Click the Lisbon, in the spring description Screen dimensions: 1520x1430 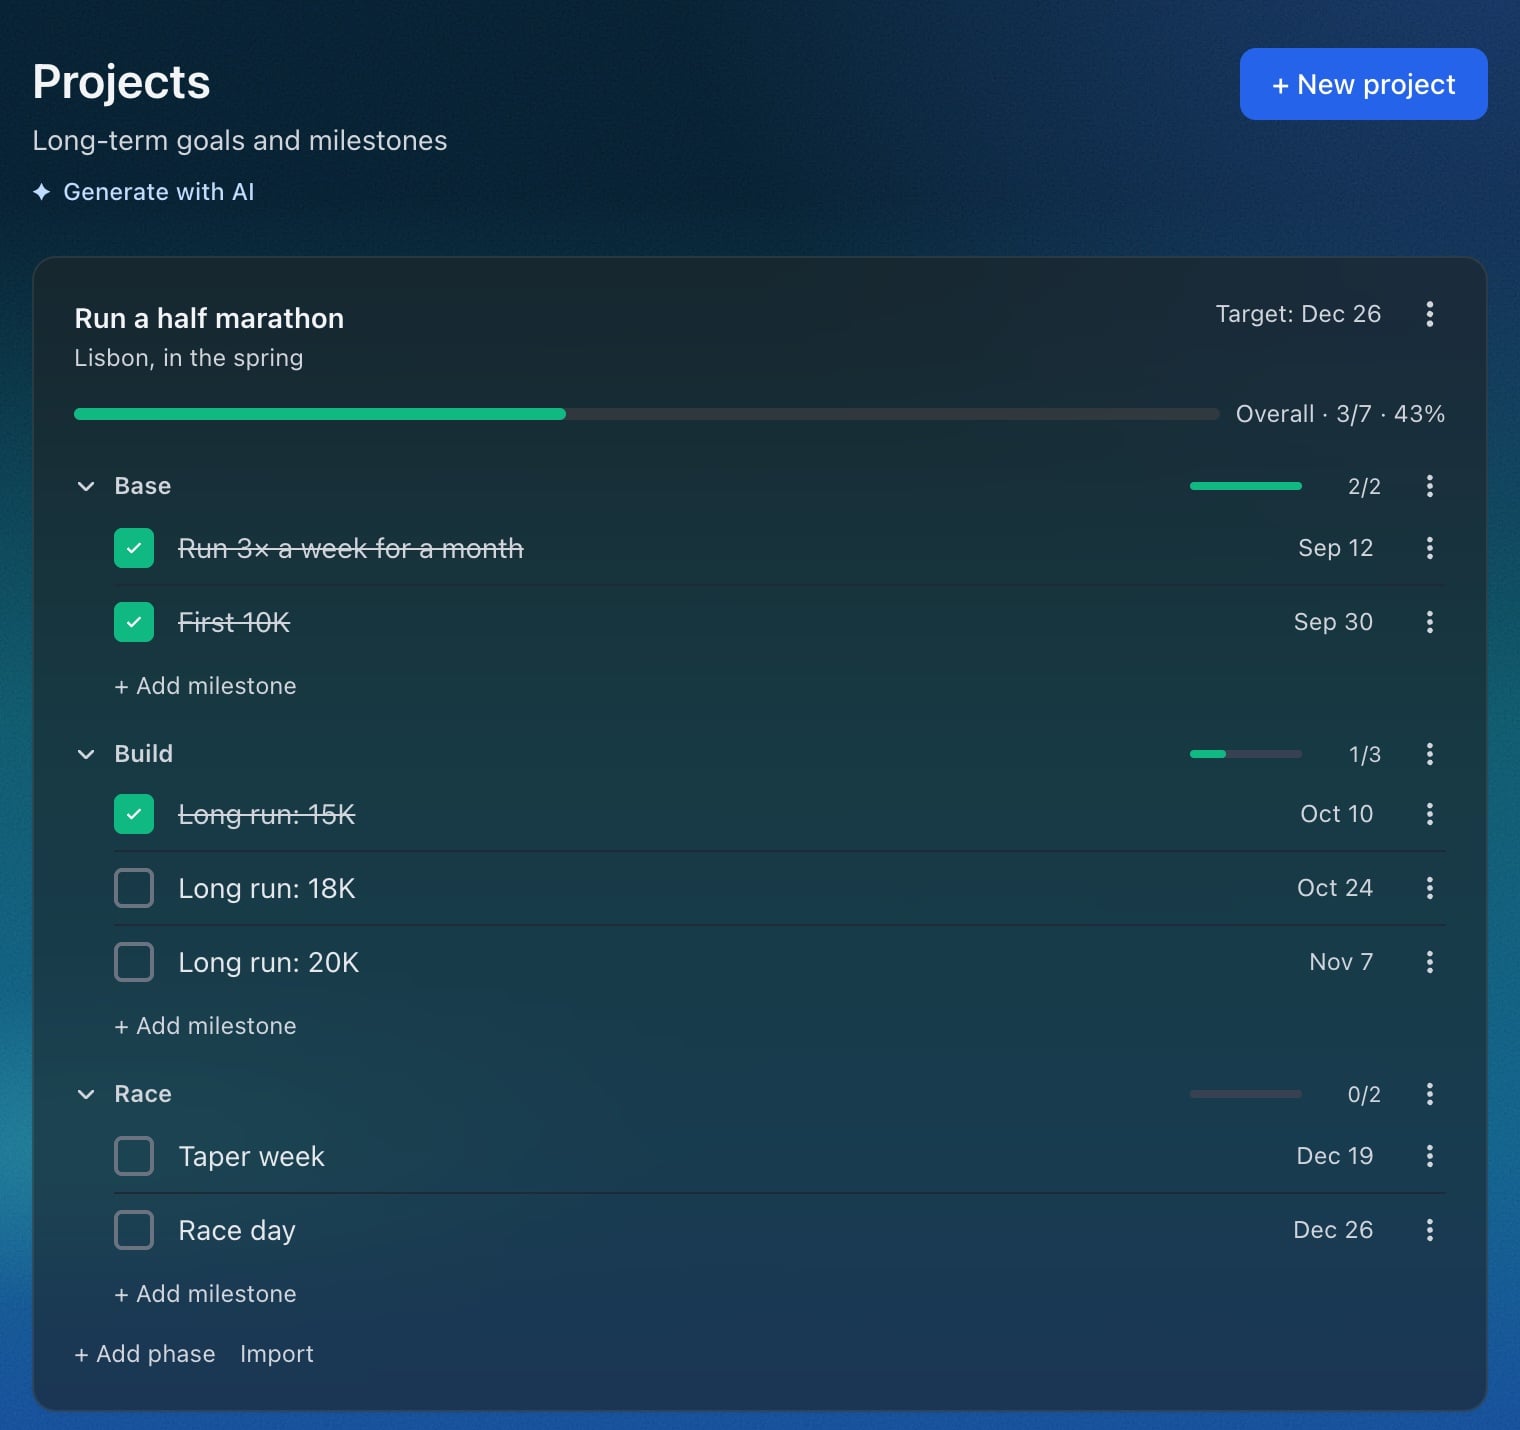coord(189,358)
